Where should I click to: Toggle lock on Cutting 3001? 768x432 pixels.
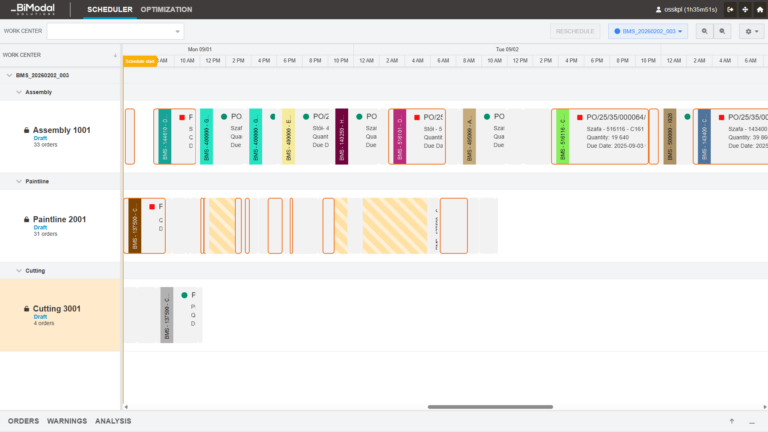(x=27, y=309)
